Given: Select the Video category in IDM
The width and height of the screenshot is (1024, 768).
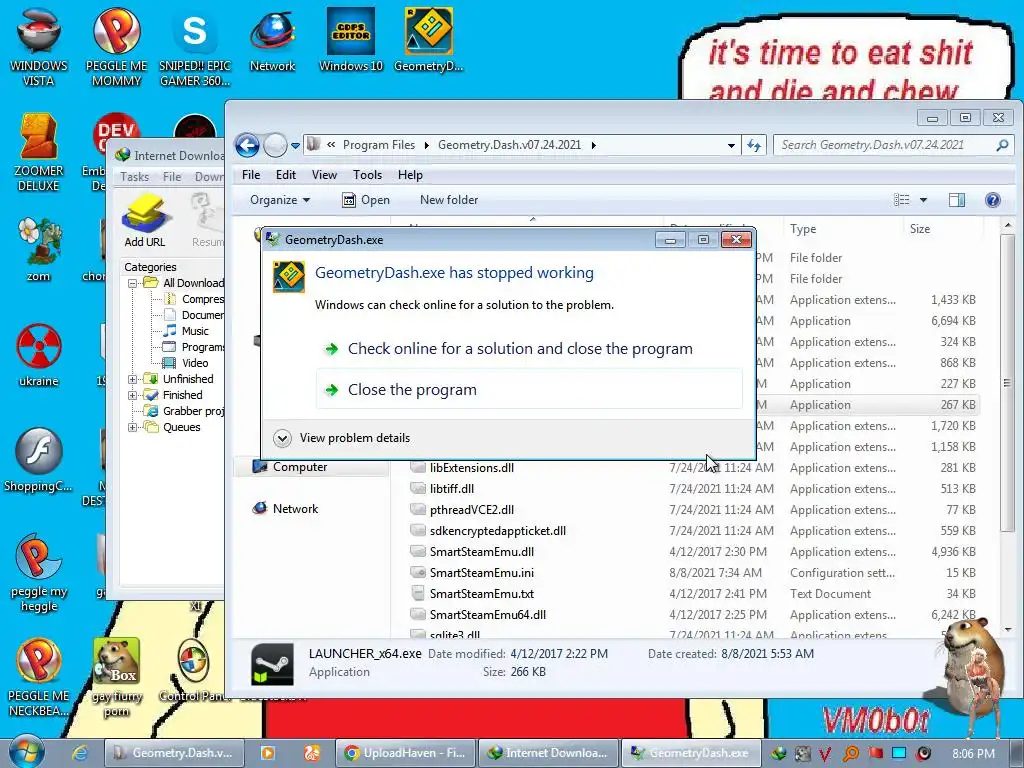Looking at the screenshot, I should 187,363.
